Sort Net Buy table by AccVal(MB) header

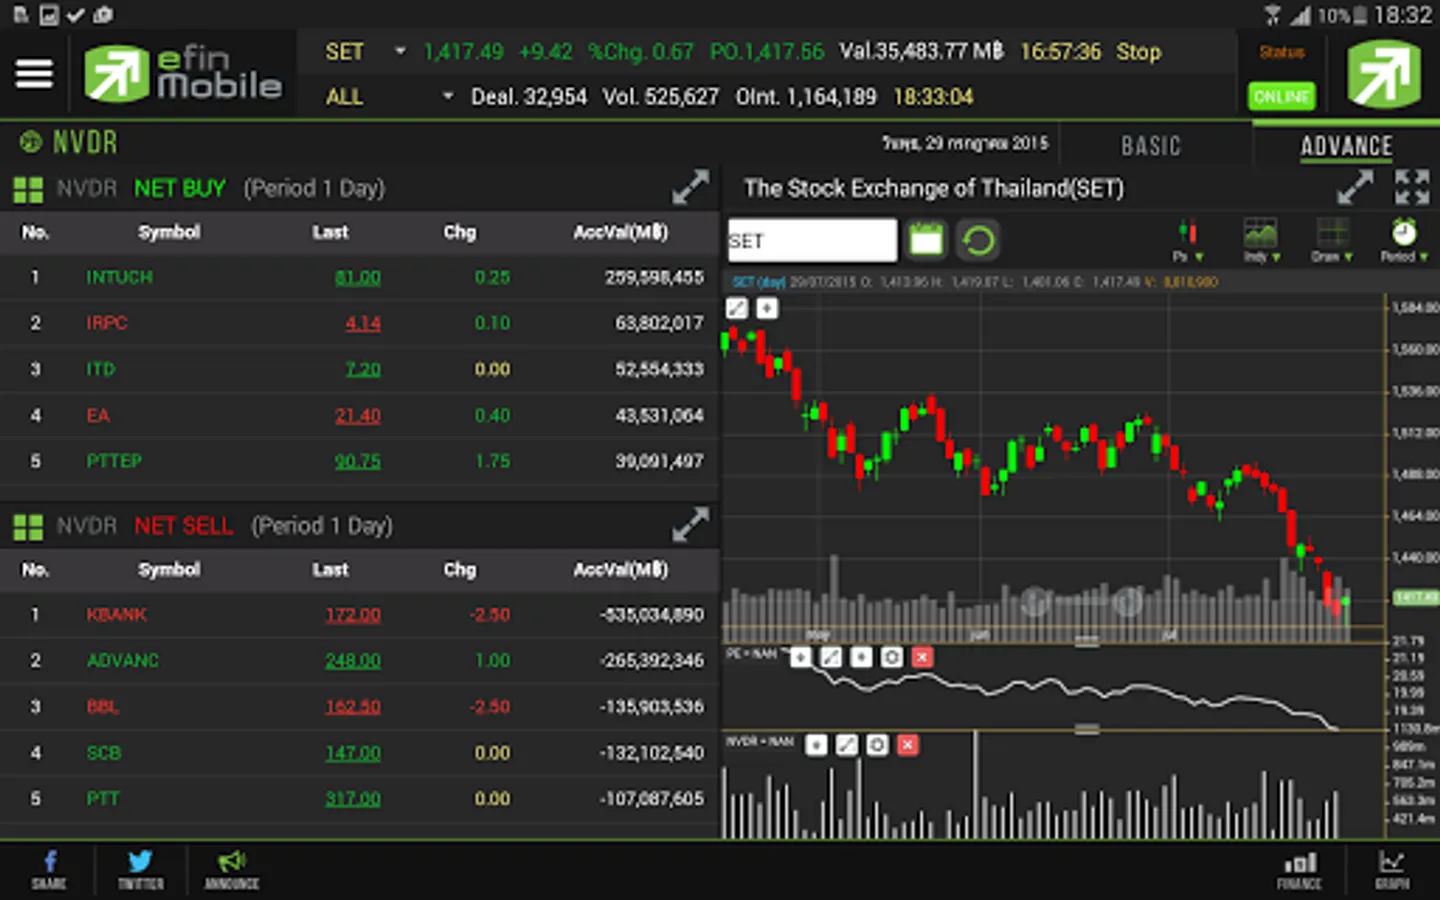pyautogui.click(x=620, y=232)
